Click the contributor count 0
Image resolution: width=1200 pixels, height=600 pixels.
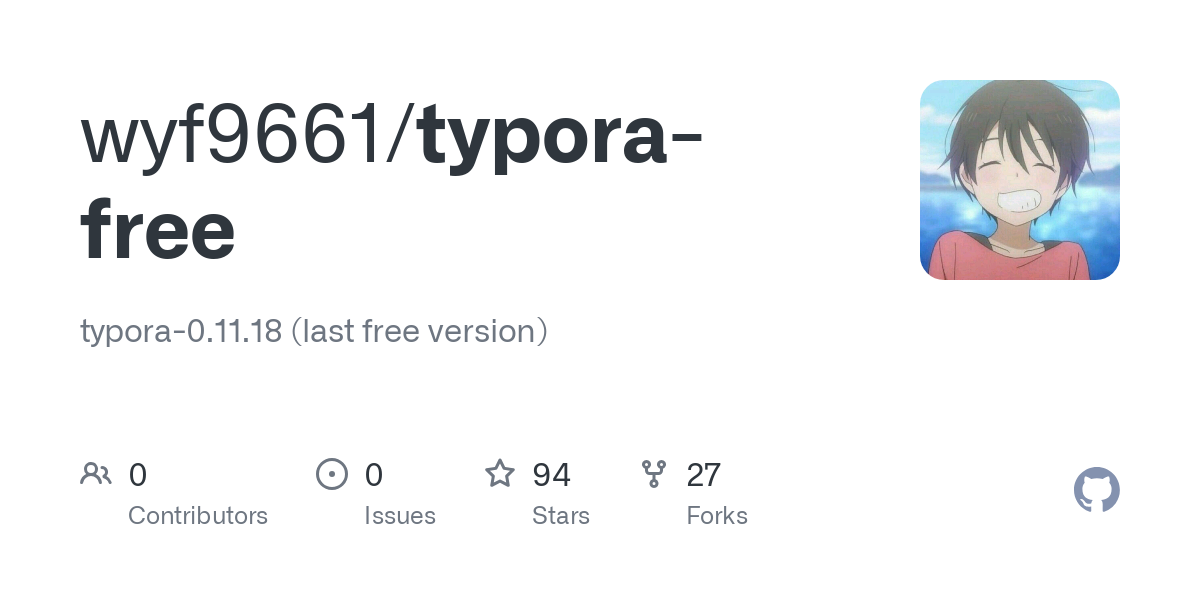coord(138,475)
